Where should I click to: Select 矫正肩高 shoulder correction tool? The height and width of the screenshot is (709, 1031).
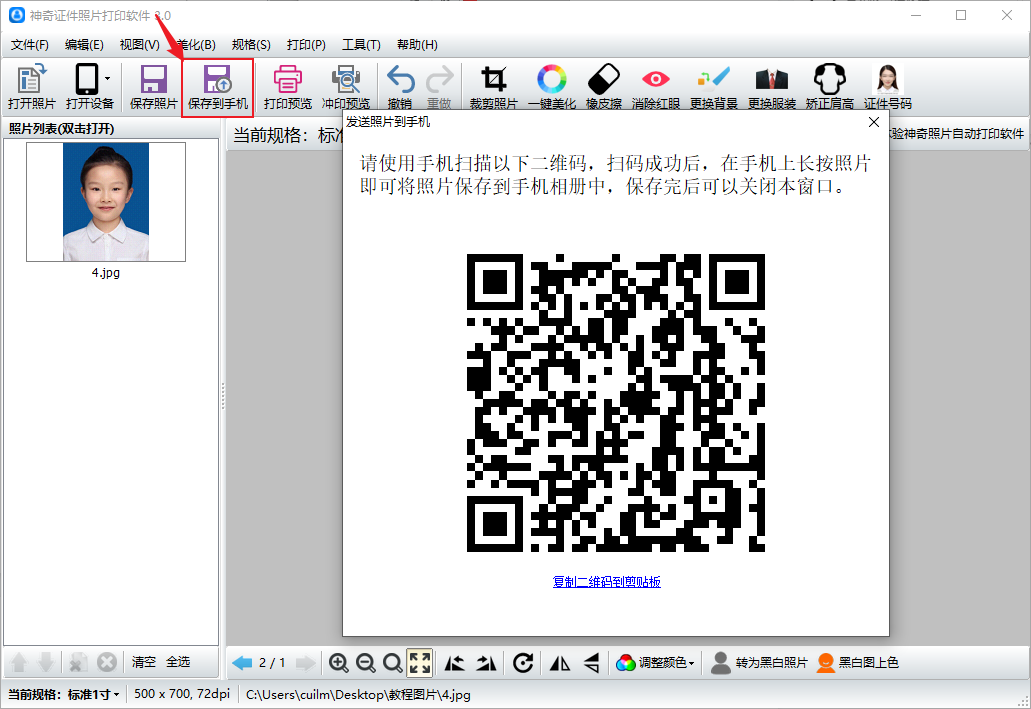click(830, 87)
